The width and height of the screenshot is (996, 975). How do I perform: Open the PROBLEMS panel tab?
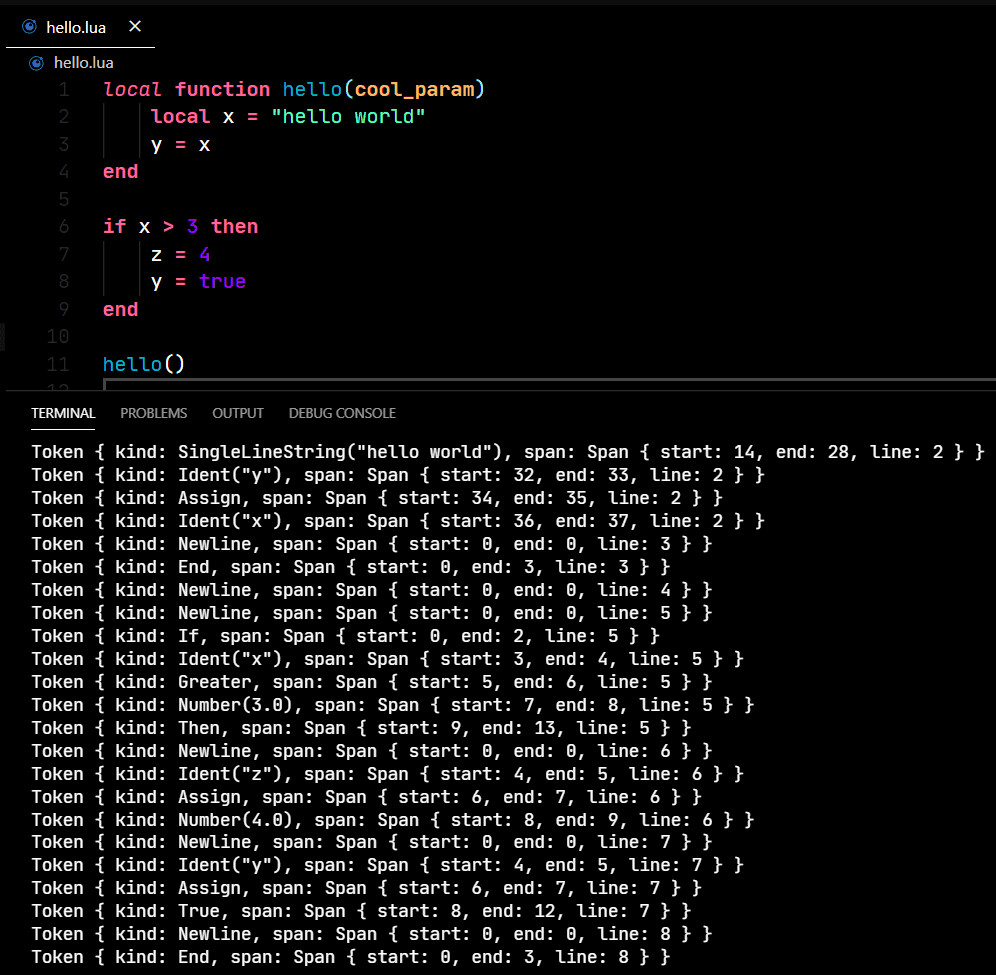pos(154,414)
